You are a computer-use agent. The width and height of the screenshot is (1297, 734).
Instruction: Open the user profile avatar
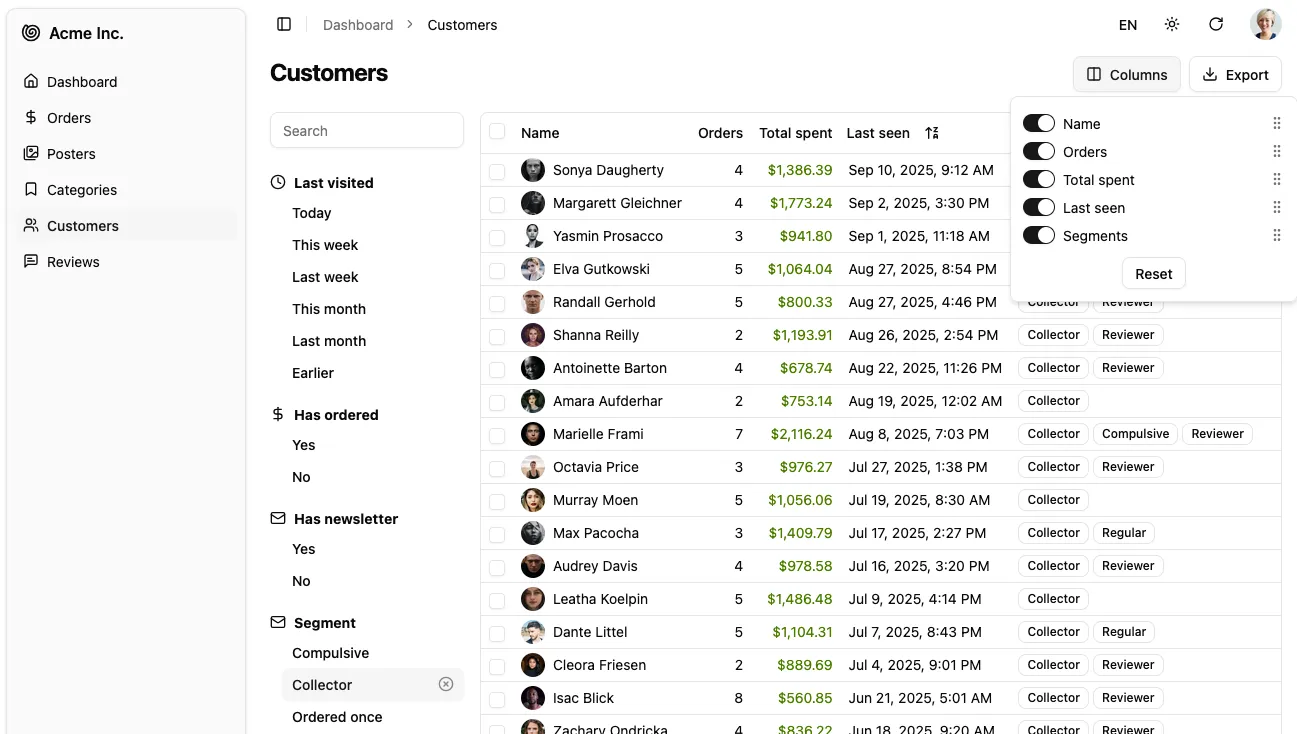click(1265, 24)
